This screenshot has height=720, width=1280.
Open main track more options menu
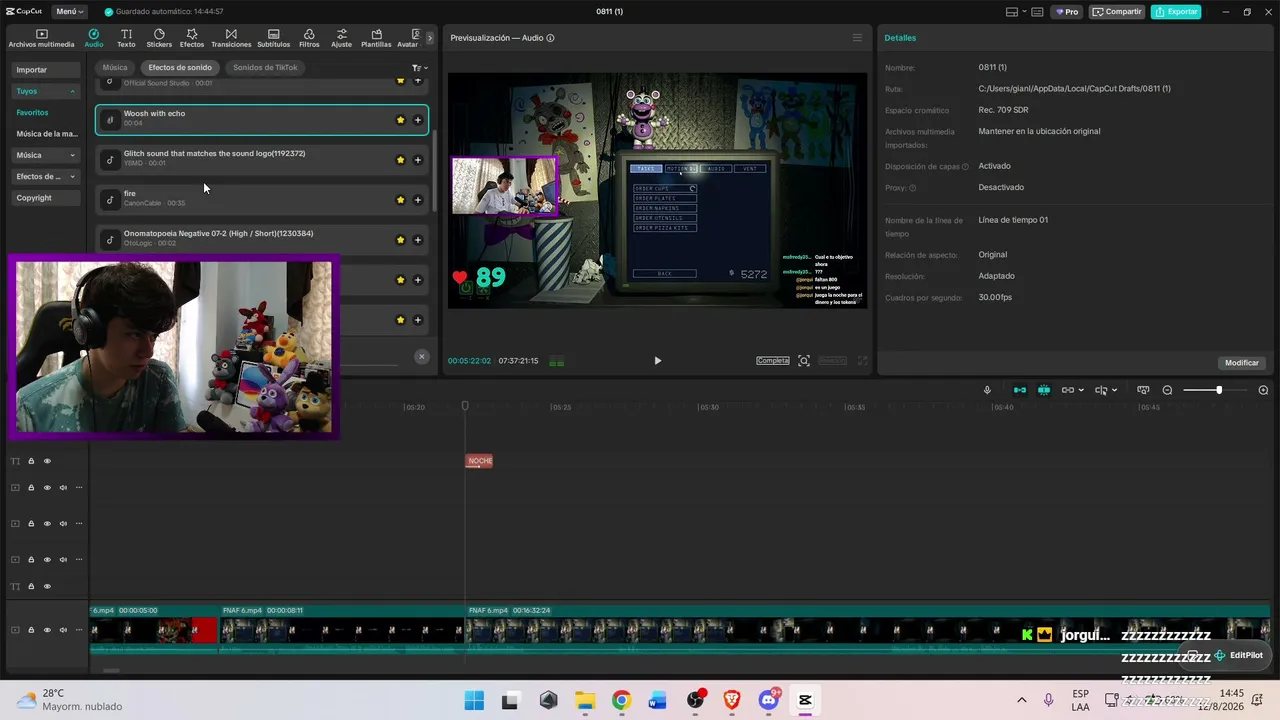(79, 630)
